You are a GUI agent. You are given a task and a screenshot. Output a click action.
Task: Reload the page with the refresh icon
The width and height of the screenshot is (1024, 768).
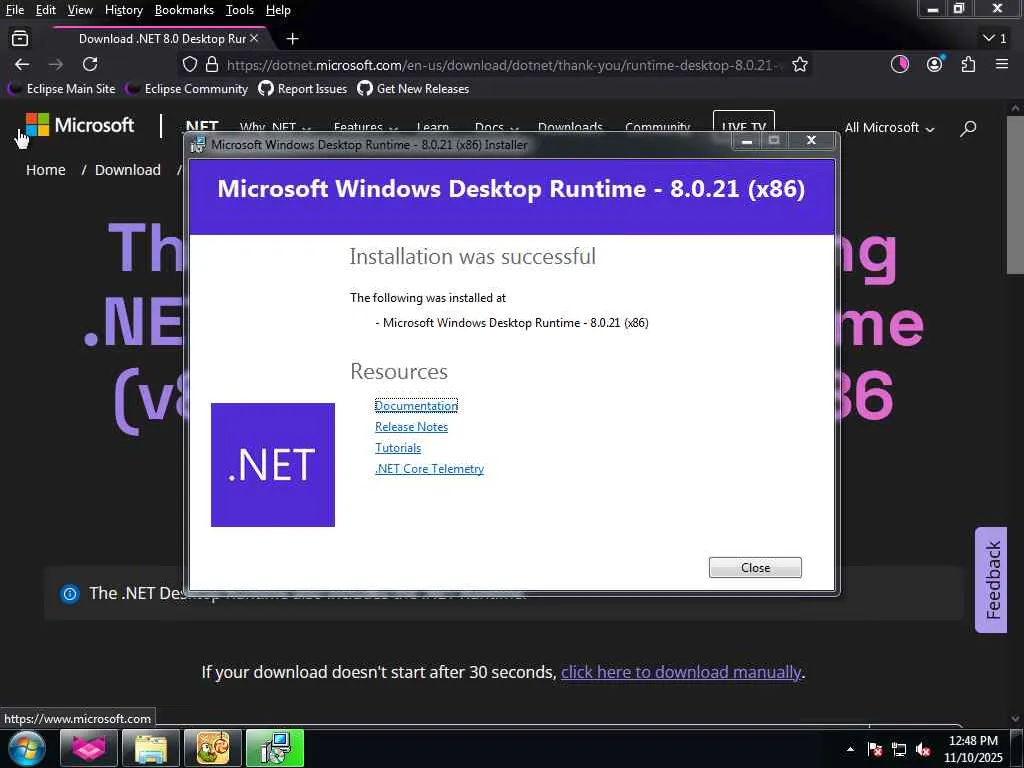[x=90, y=64]
